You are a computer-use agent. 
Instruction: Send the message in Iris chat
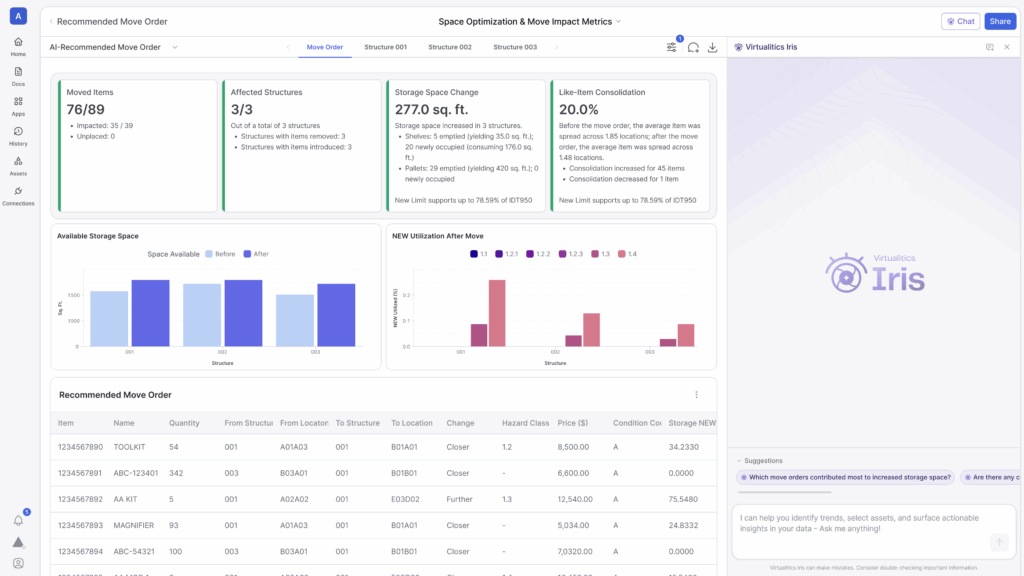click(x=999, y=542)
